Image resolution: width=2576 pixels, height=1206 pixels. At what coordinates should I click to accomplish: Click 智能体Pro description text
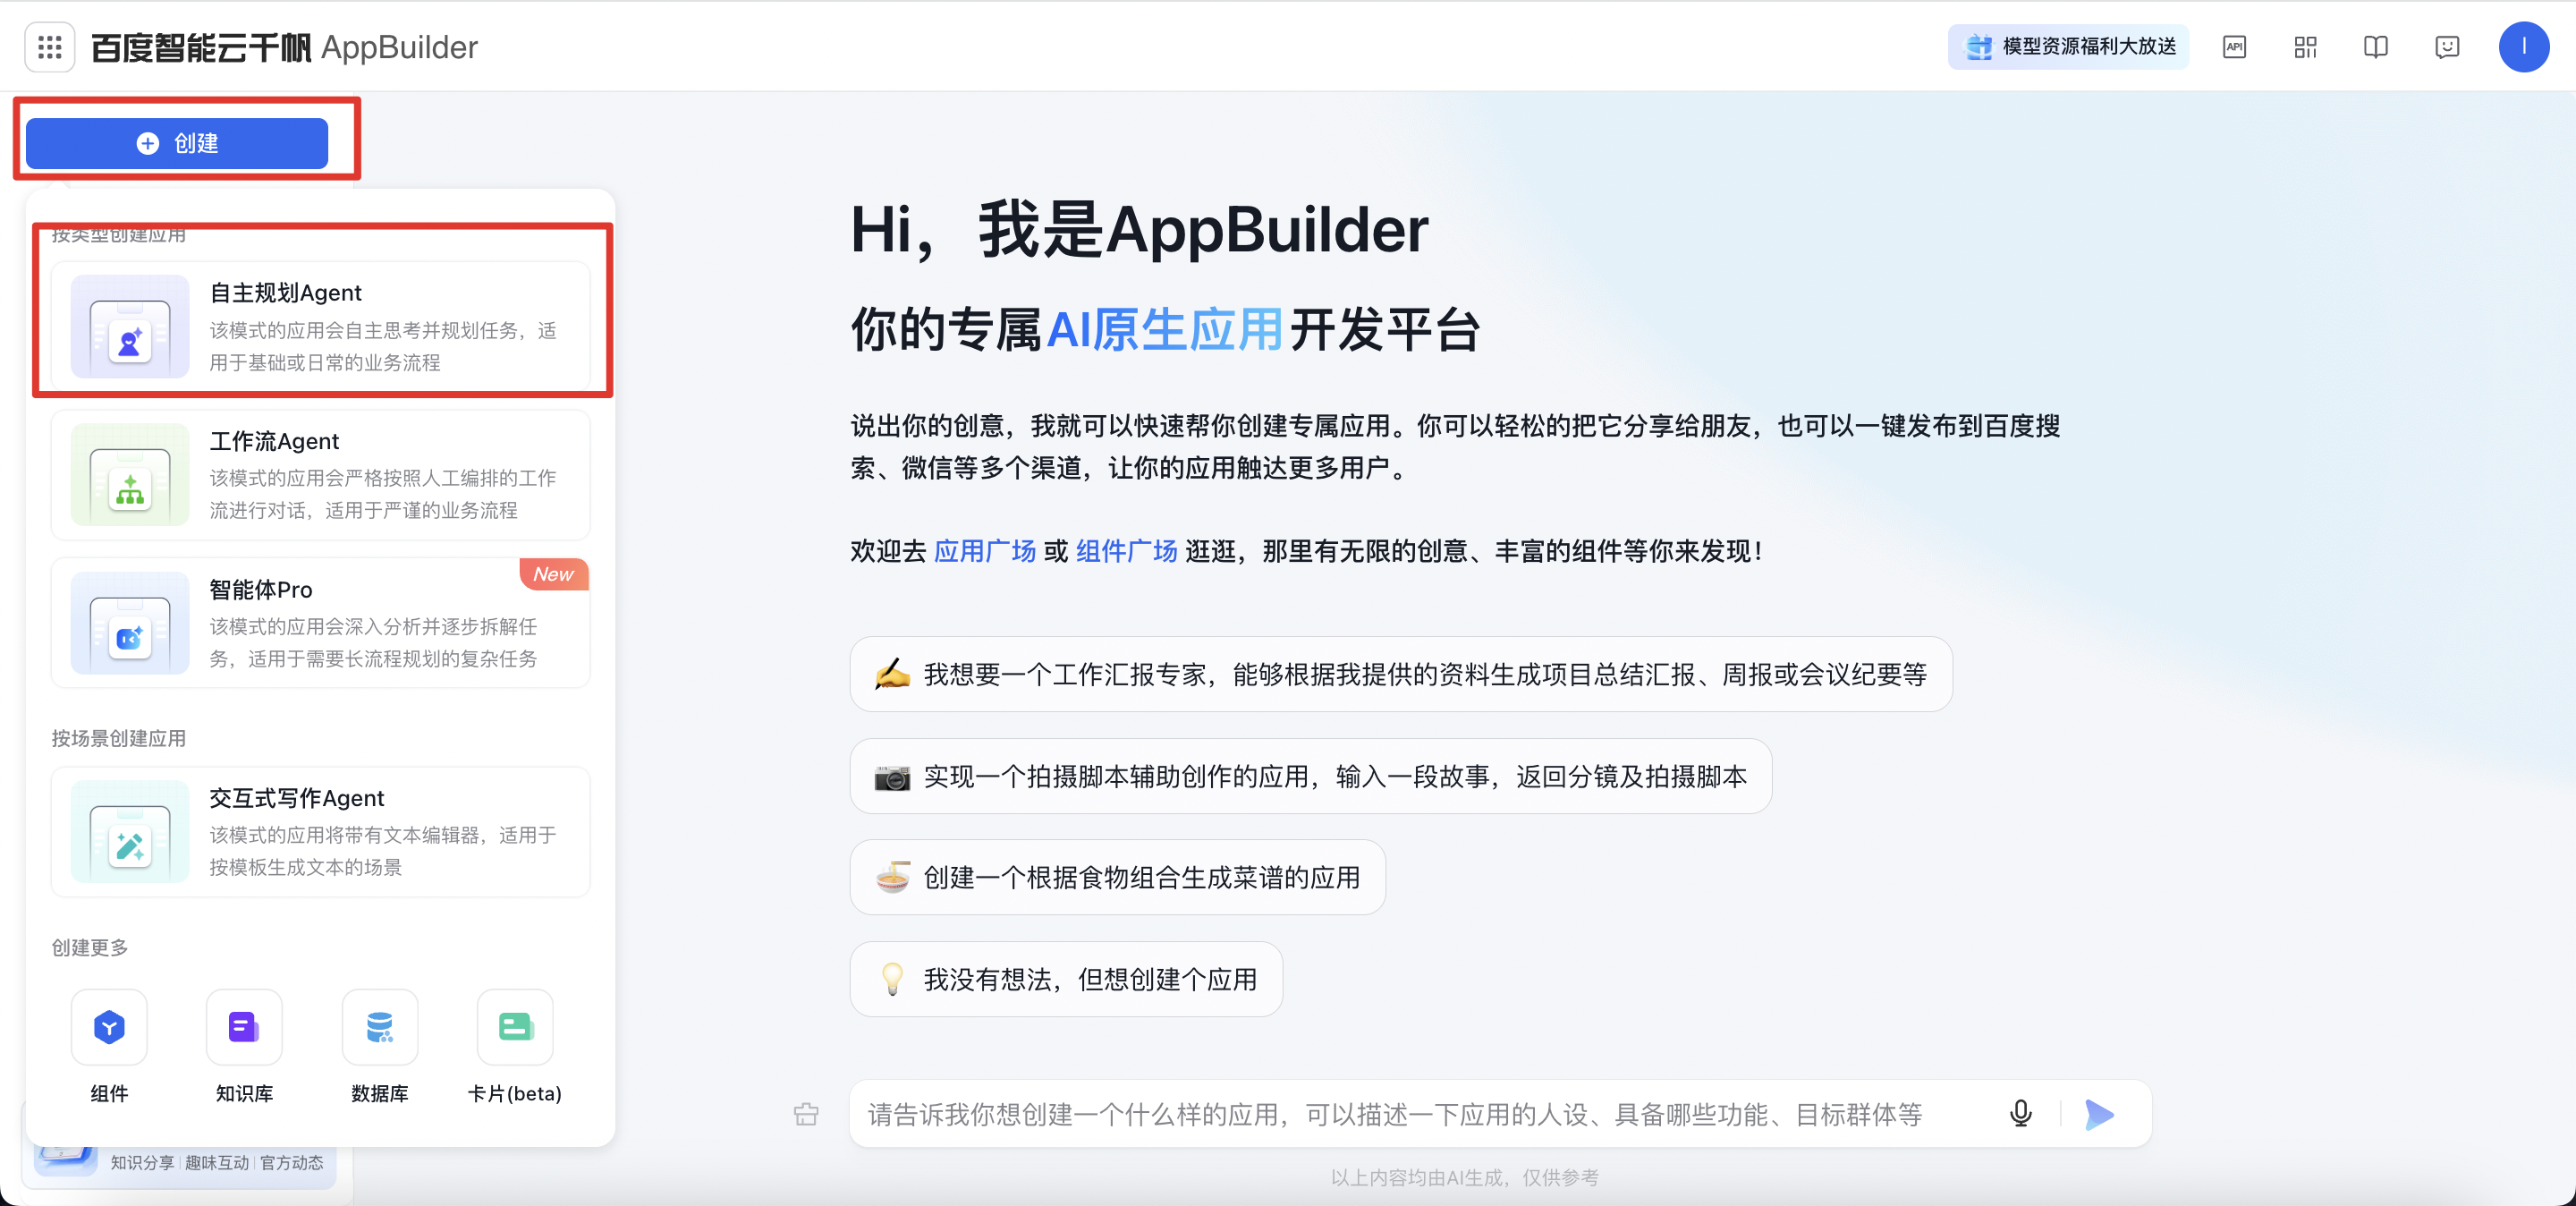tap(373, 642)
